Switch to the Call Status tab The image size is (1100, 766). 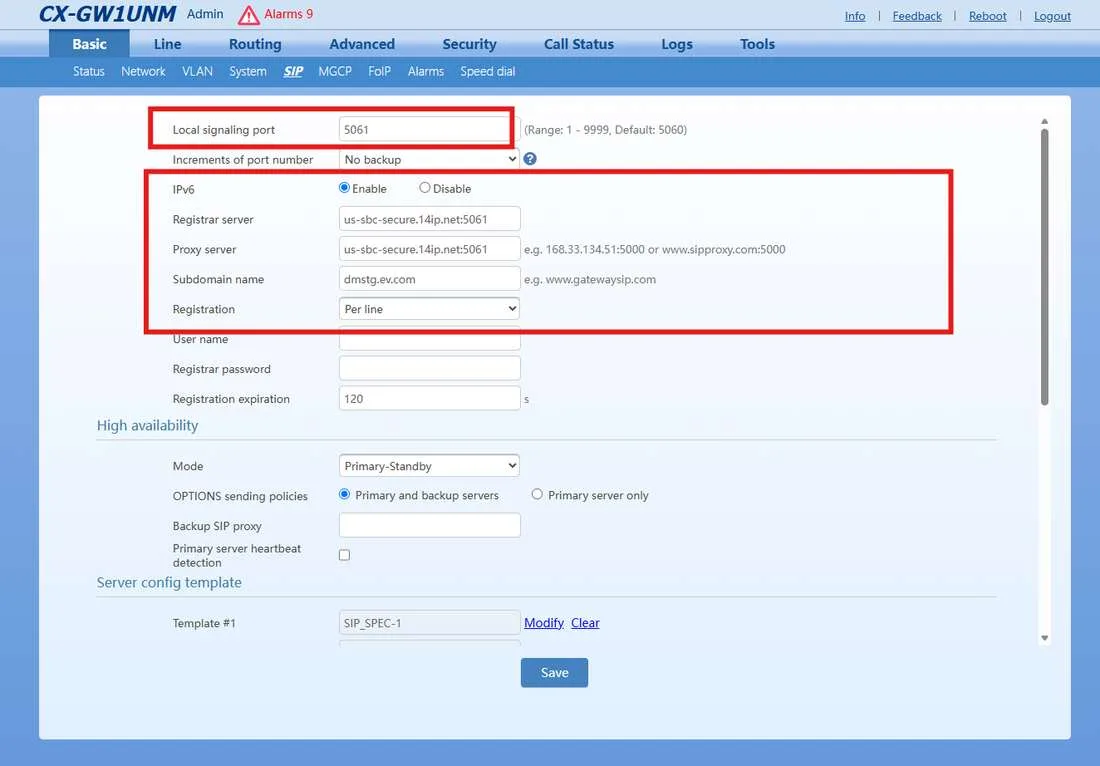[x=579, y=44]
